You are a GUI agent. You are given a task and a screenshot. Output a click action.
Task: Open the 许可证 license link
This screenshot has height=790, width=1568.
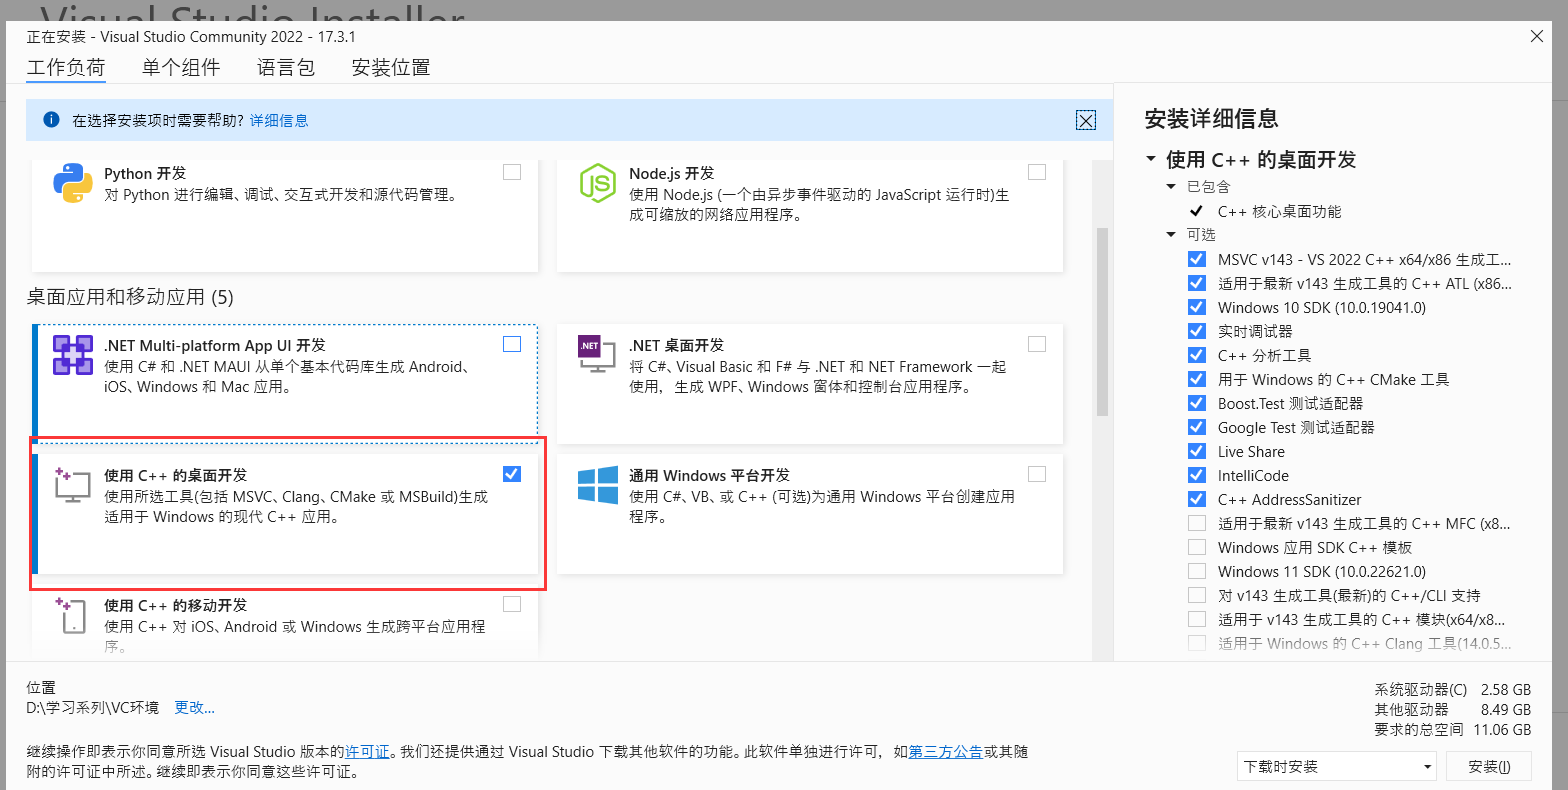coord(367,752)
